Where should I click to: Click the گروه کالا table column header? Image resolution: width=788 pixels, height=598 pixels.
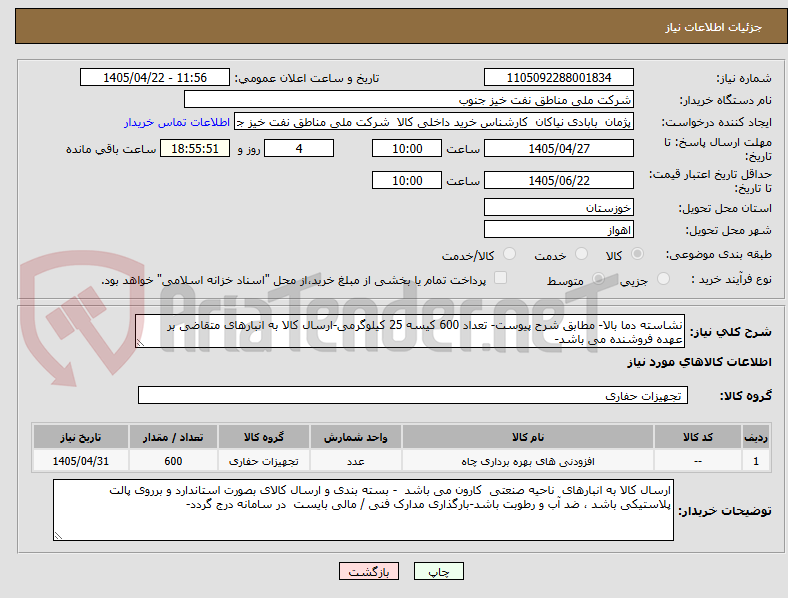(x=264, y=437)
